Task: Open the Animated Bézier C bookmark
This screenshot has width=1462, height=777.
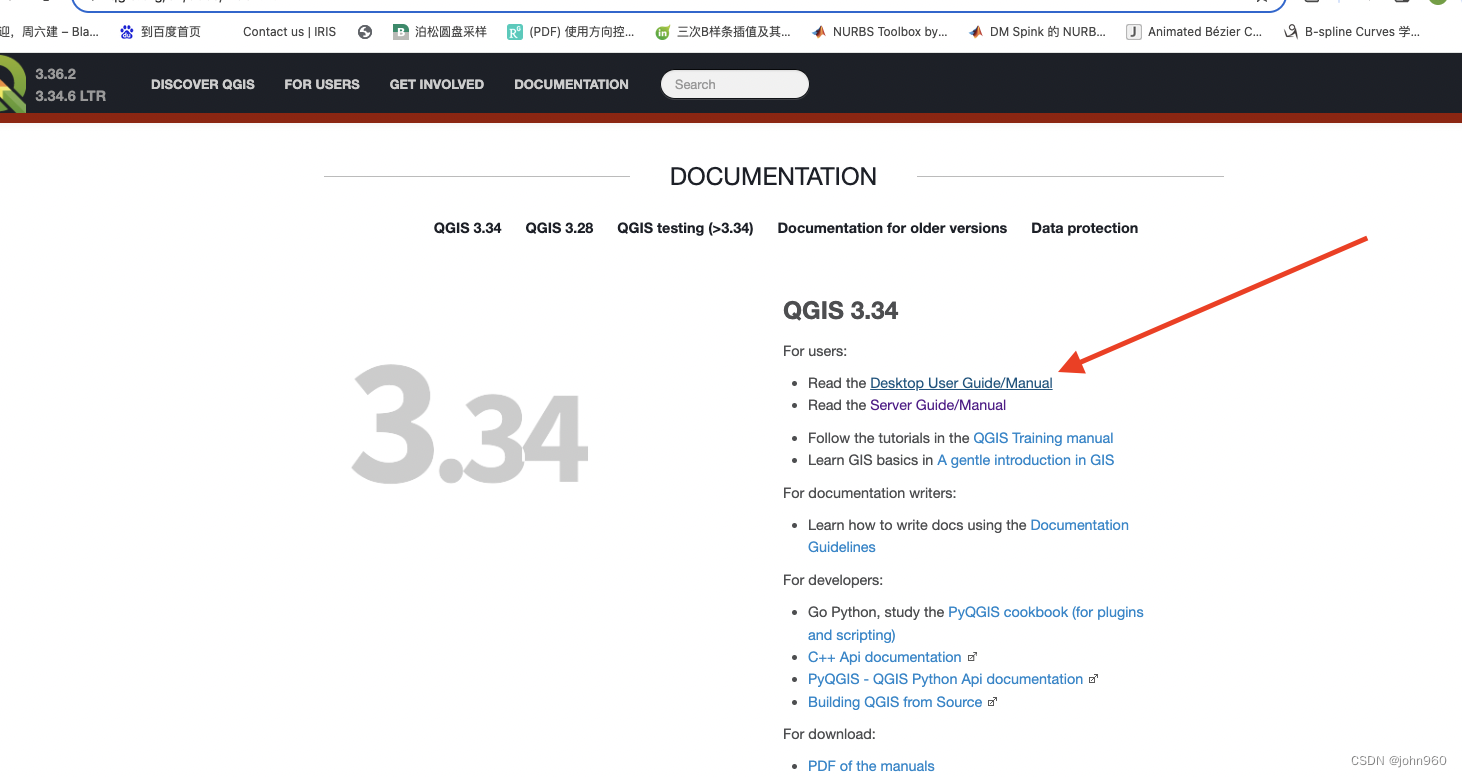Action: tap(1194, 31)
